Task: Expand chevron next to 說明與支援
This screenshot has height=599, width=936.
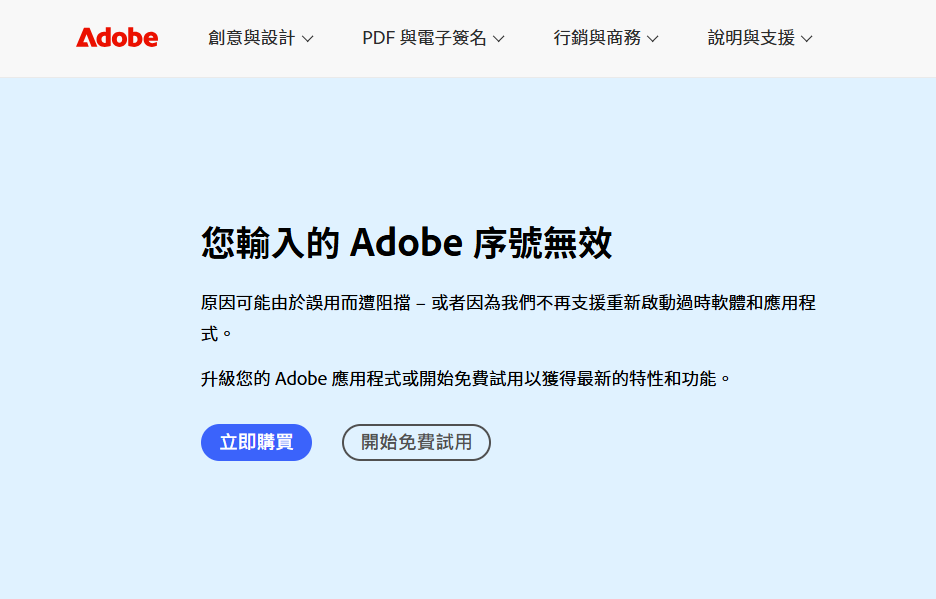Action: tap(806, 39)
